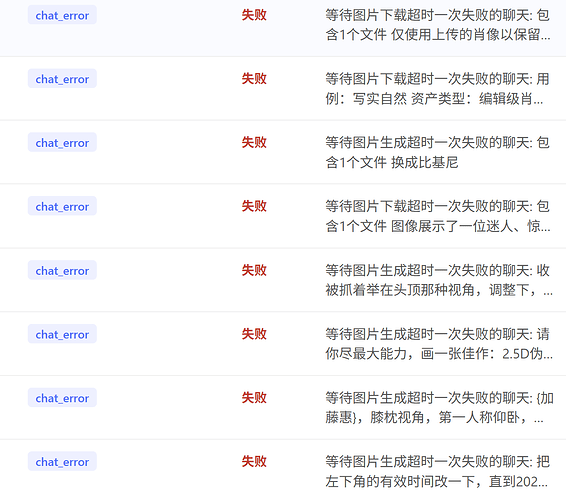Open message mentioning 图像展示了一位迷人
Screen dimensions: 566x500
point(438,217)
